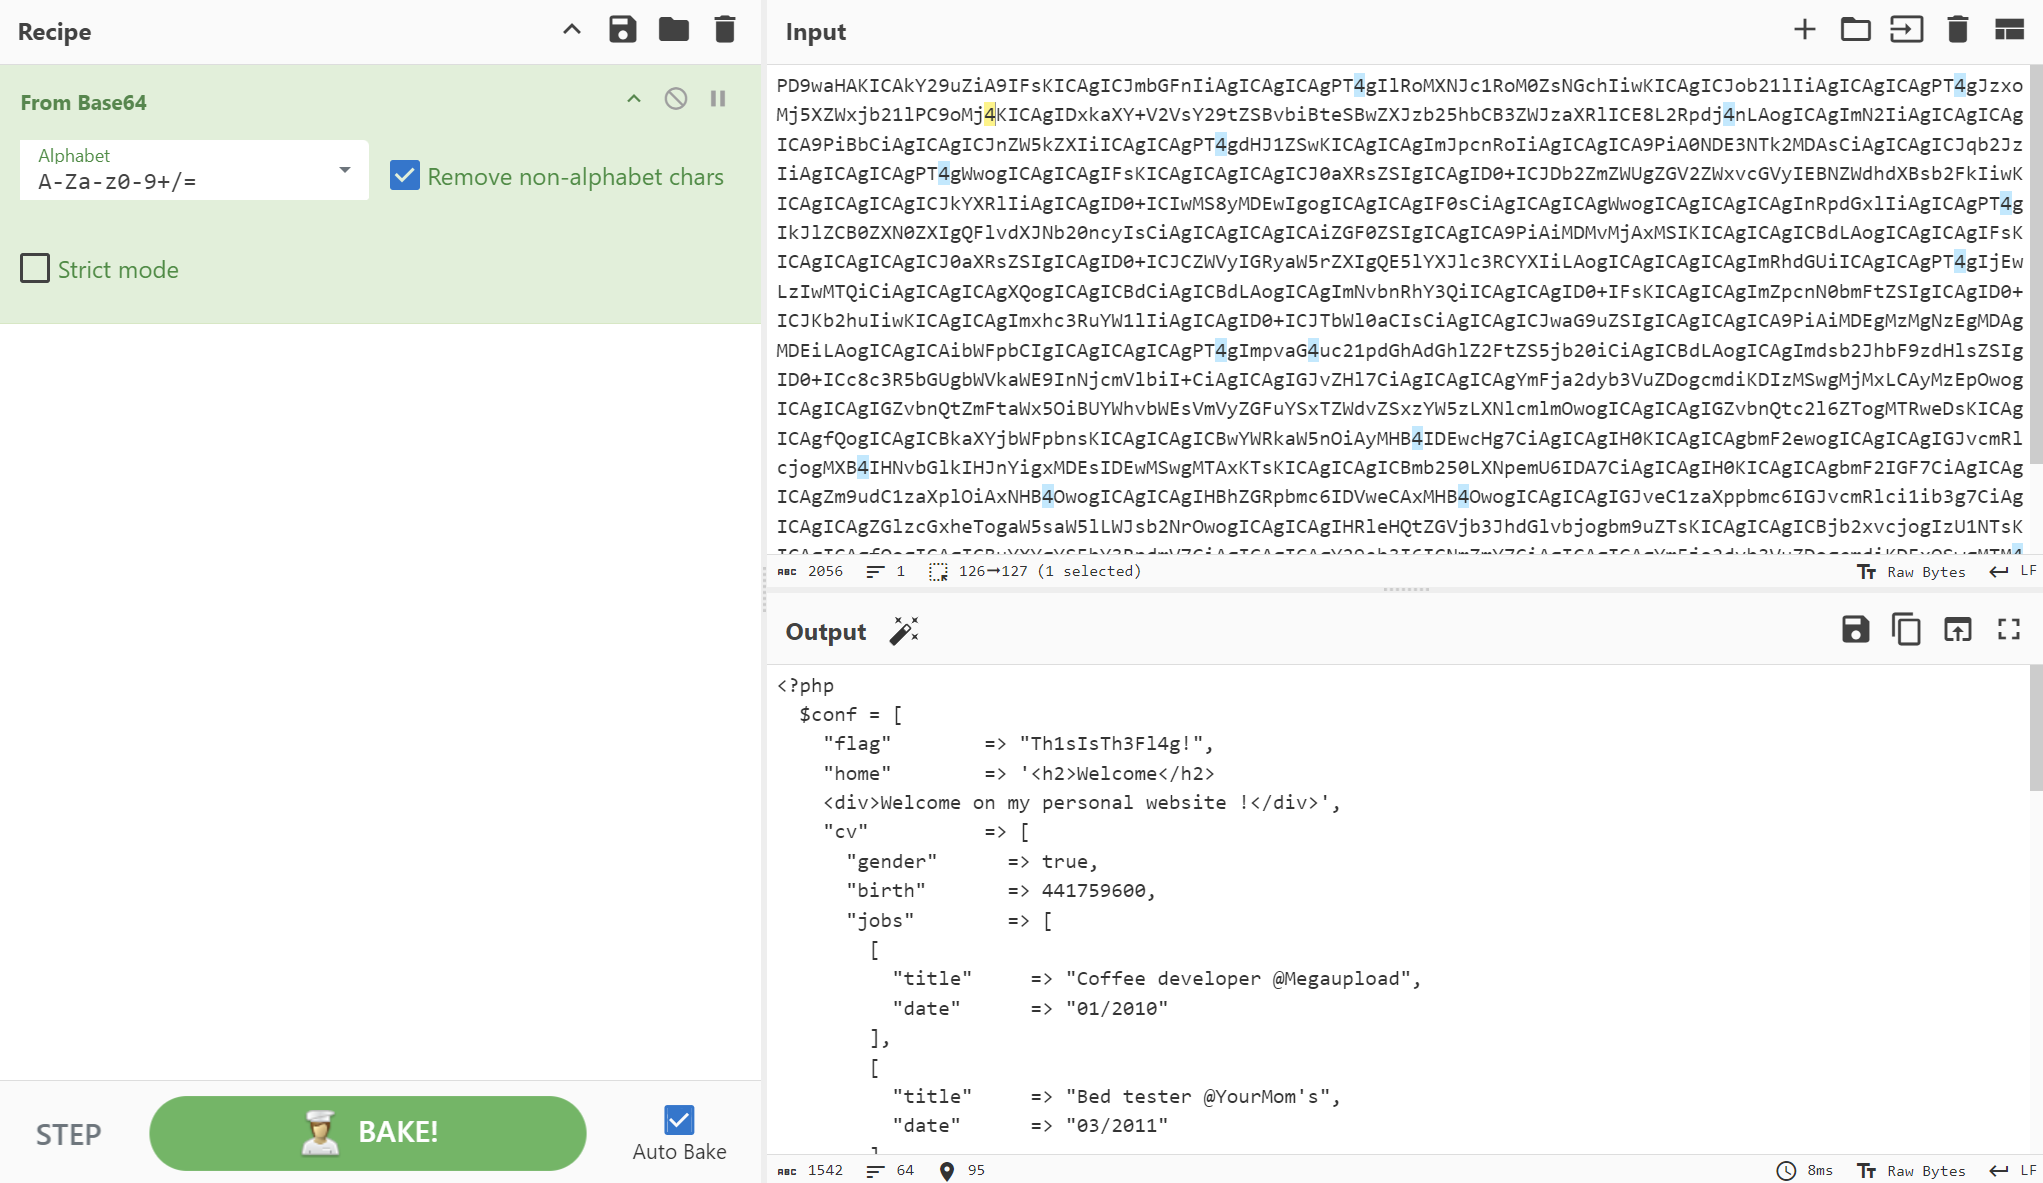Viewport: 2043px width, 1183px height.
Task: Click the expand Output to new window icon
Action: pos(1959,630)
